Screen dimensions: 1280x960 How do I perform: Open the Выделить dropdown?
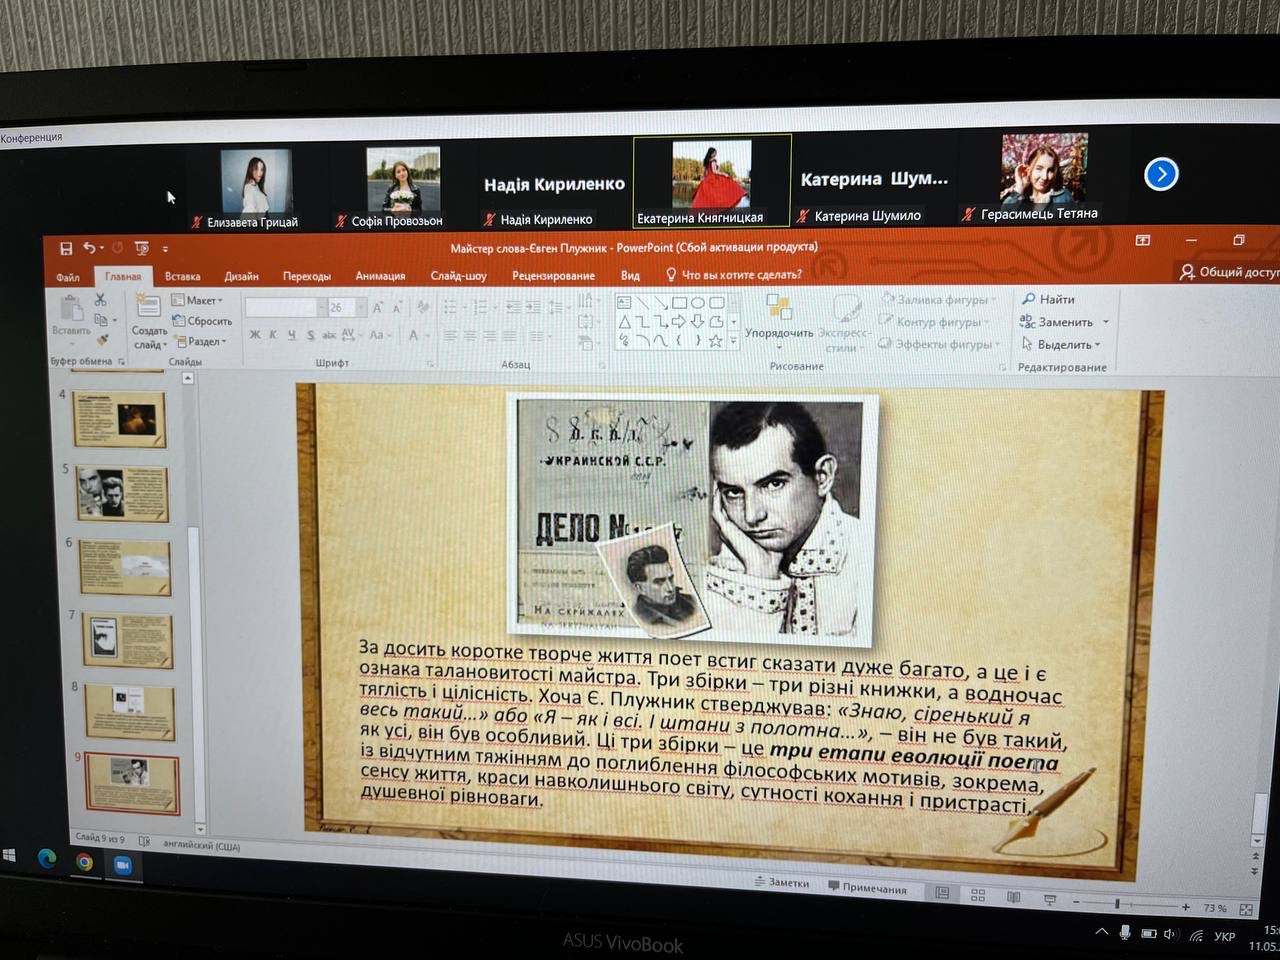point(1061,344)
